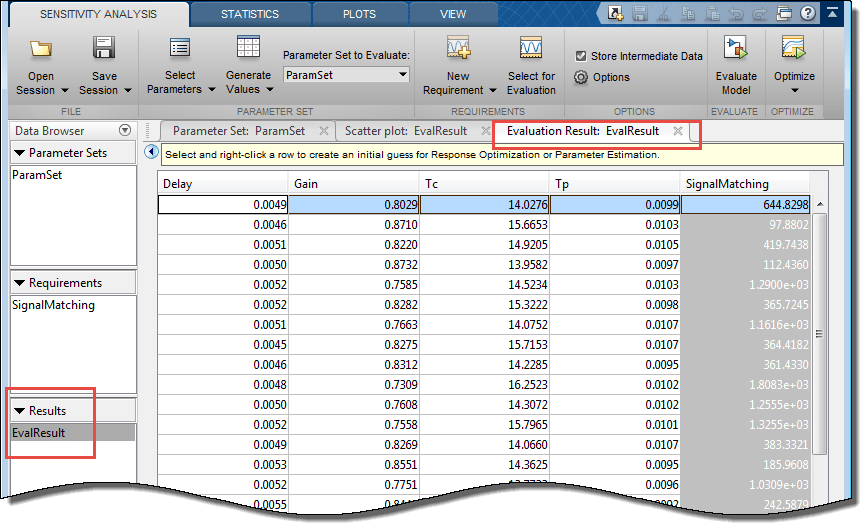Toggle the Store Intermediate Data checkbox

click(x=581, y=56)
